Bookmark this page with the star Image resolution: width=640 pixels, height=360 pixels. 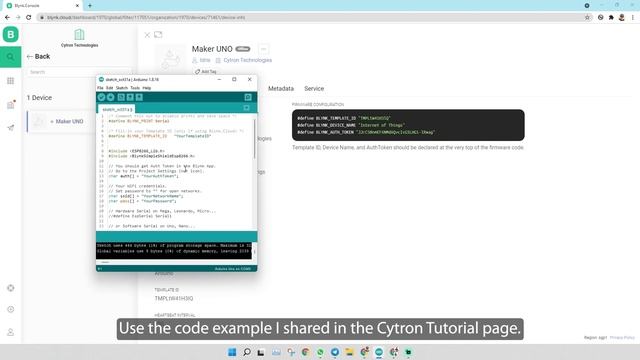click(x=587, y=18)
